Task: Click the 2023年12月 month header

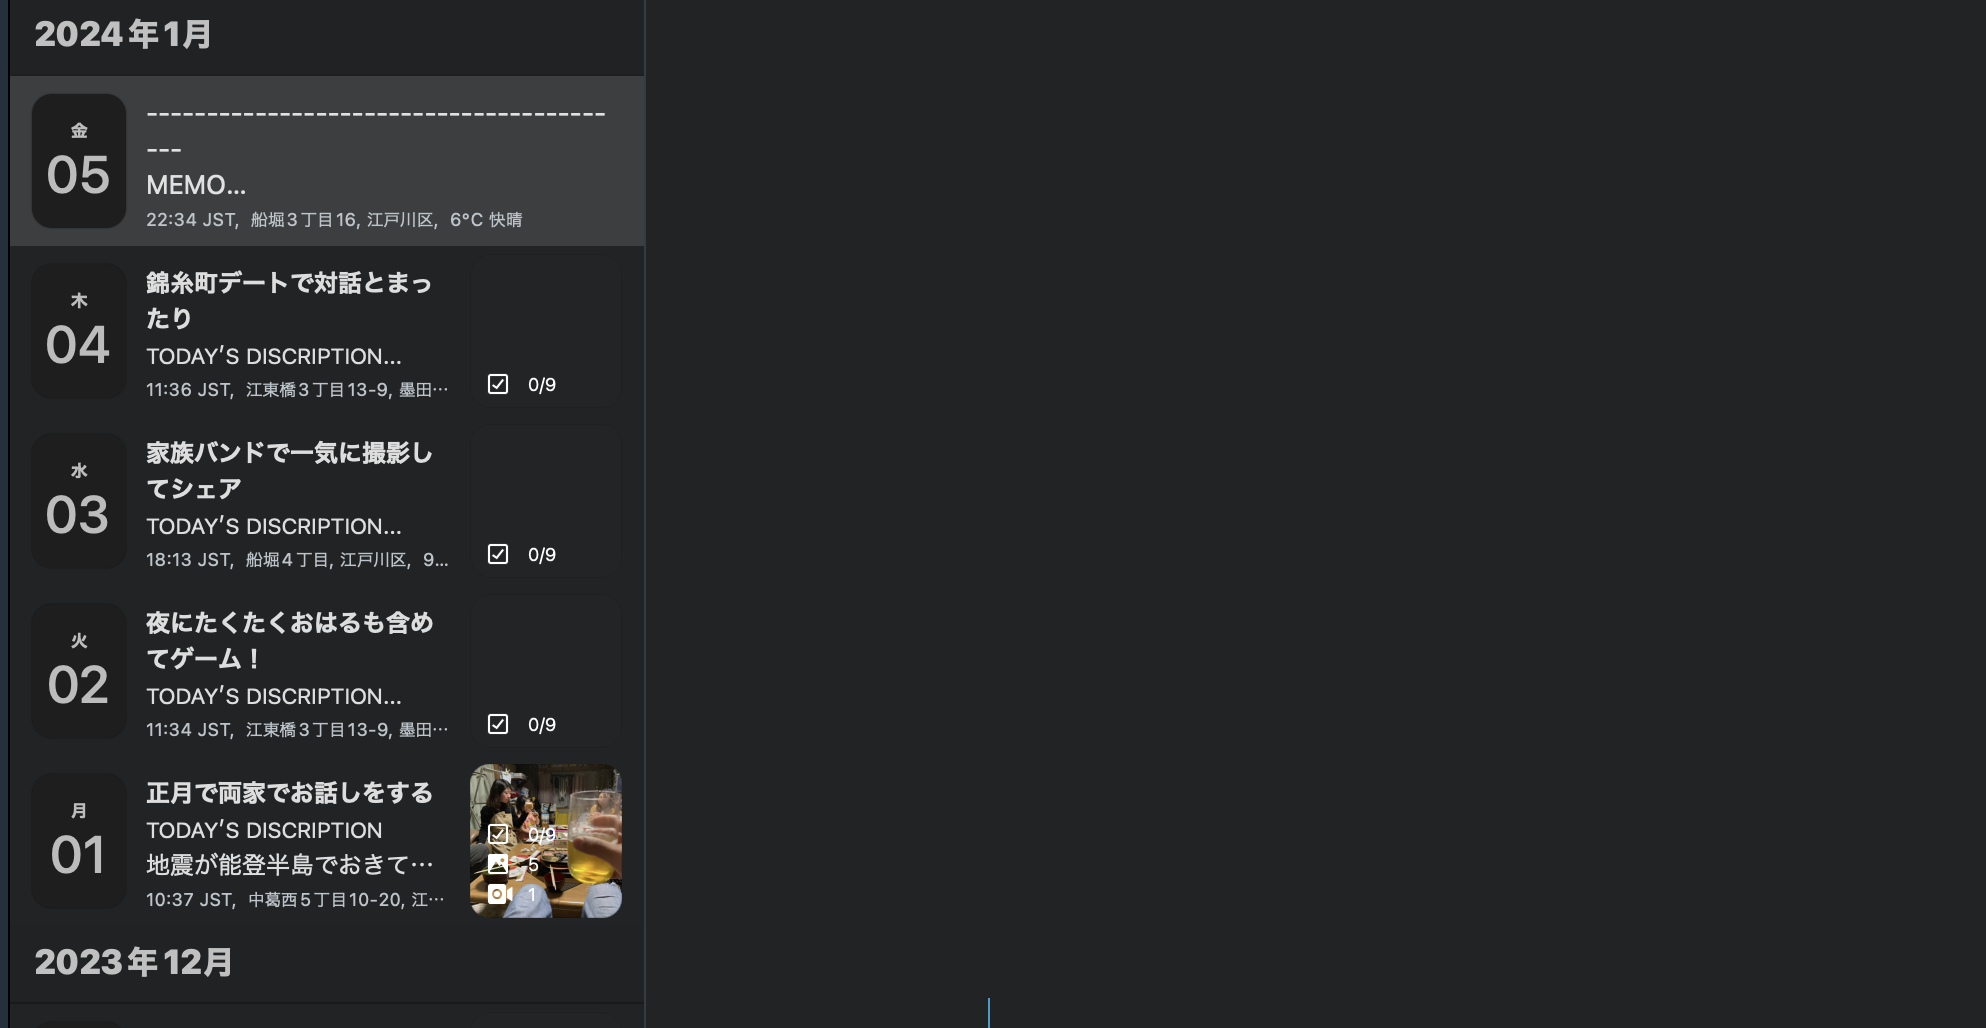Action: [x=133, y=962]
